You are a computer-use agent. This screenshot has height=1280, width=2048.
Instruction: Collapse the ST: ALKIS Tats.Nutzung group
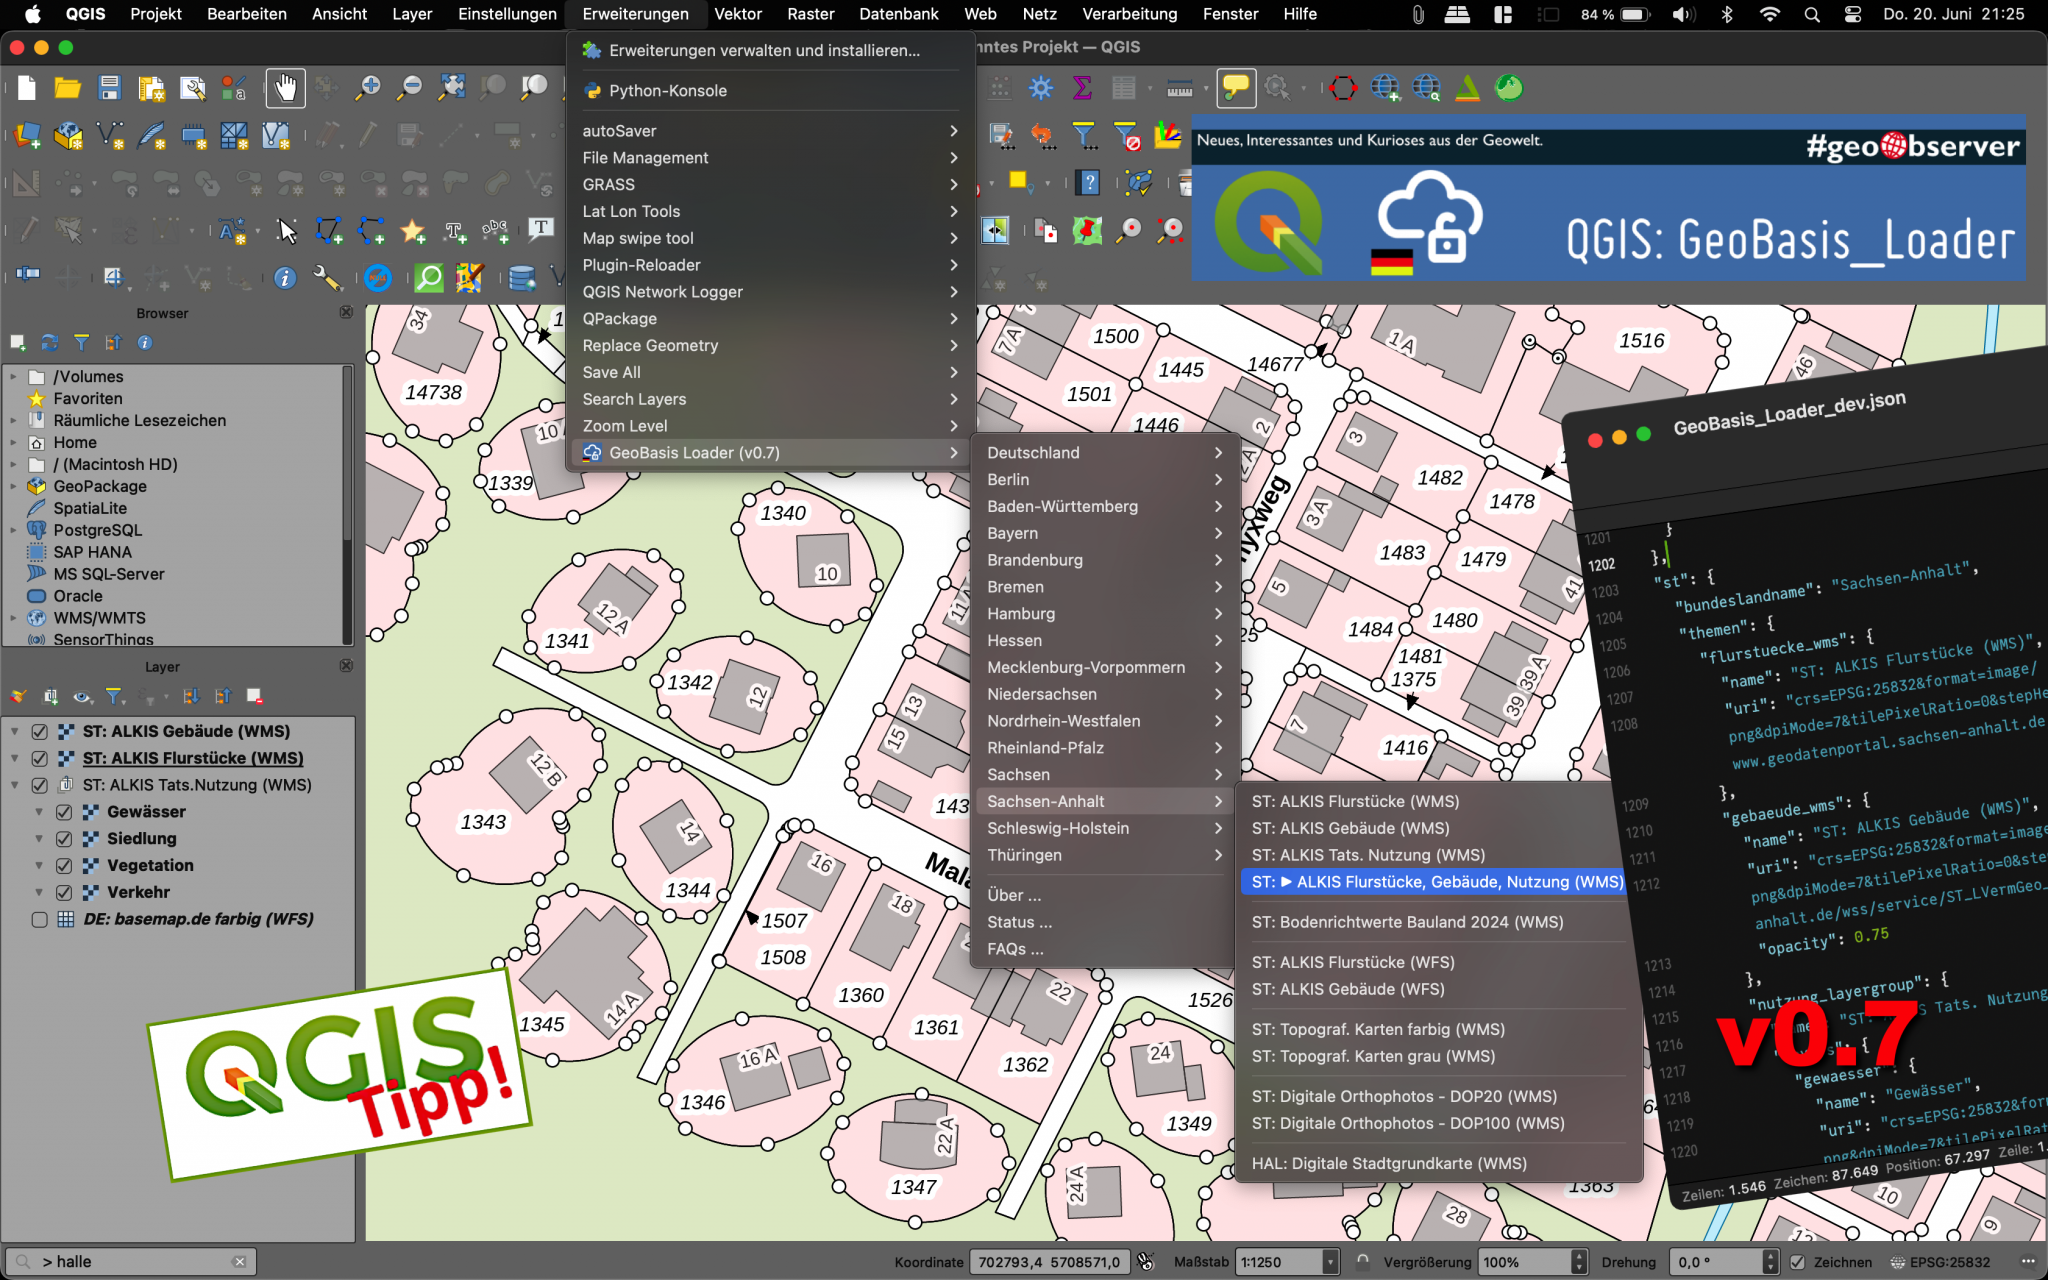pos(14,785)
